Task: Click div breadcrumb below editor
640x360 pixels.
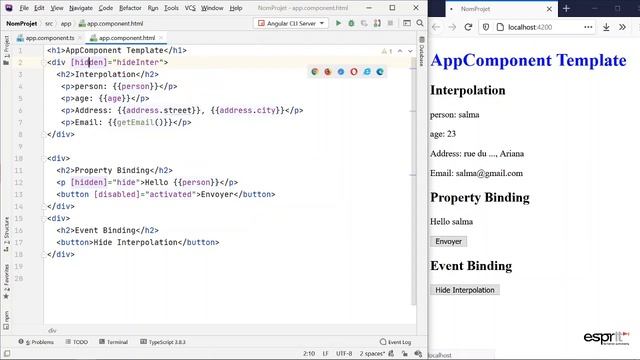Action: (x=52, y=331)
